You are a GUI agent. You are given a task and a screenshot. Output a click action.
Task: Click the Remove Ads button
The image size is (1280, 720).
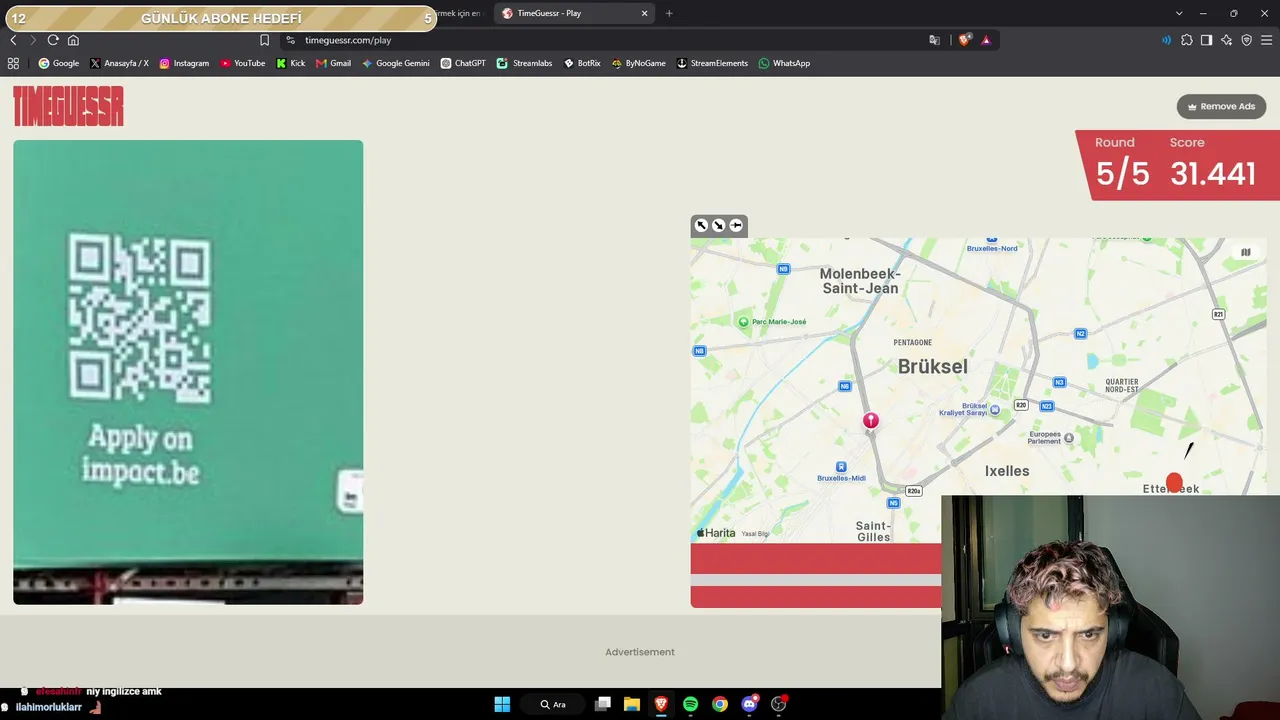tap(1221, 106)
